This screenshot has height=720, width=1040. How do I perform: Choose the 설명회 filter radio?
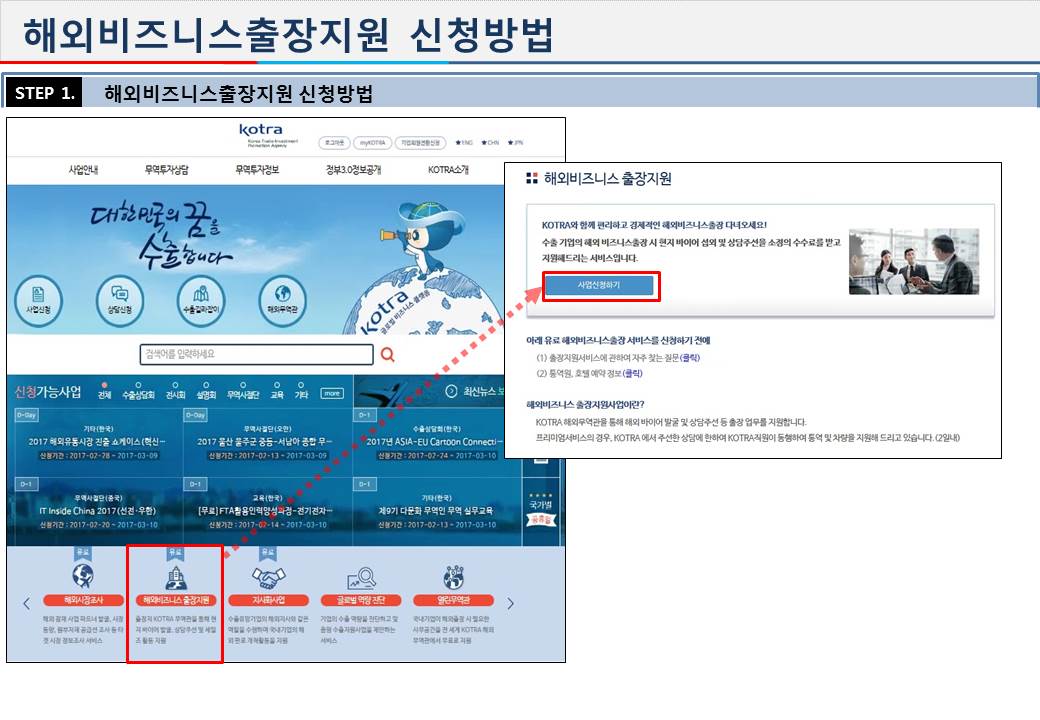[206, 385]
